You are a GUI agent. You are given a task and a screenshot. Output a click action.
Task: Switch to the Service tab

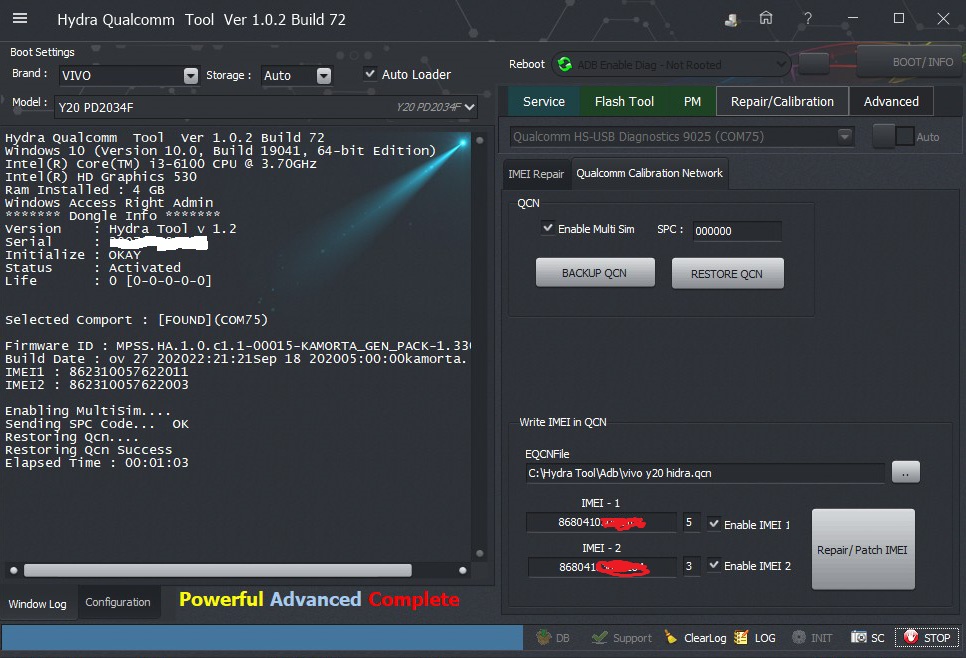coord(544,102)
